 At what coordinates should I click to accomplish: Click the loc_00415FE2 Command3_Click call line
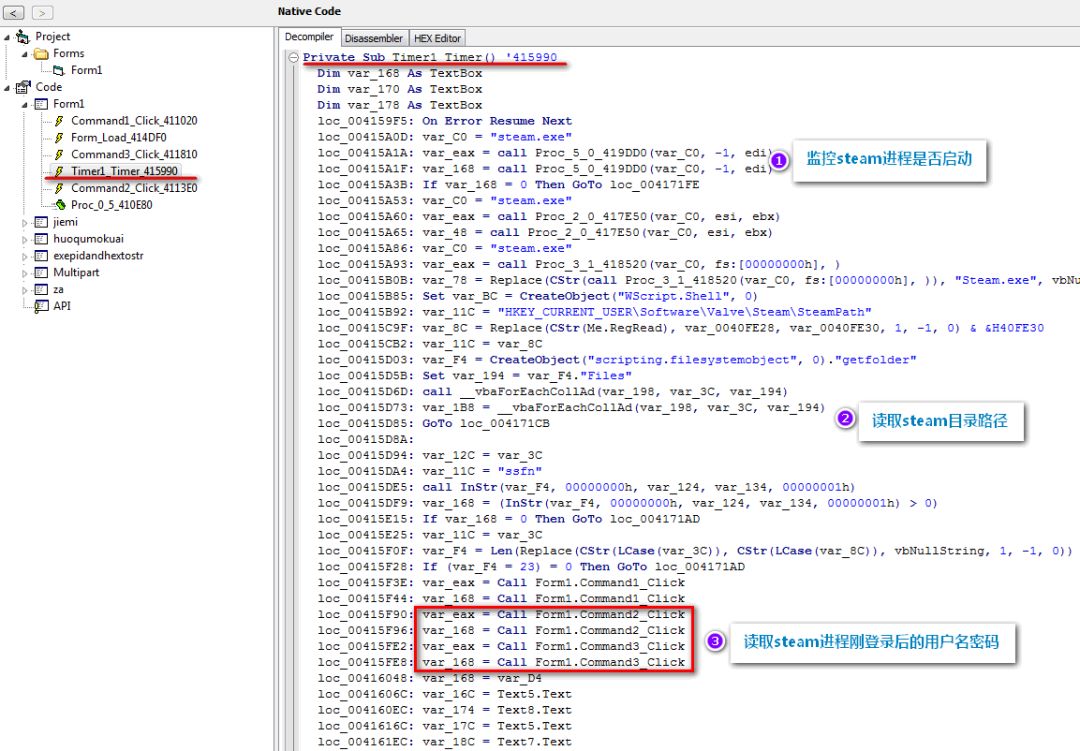pos(501,646)
